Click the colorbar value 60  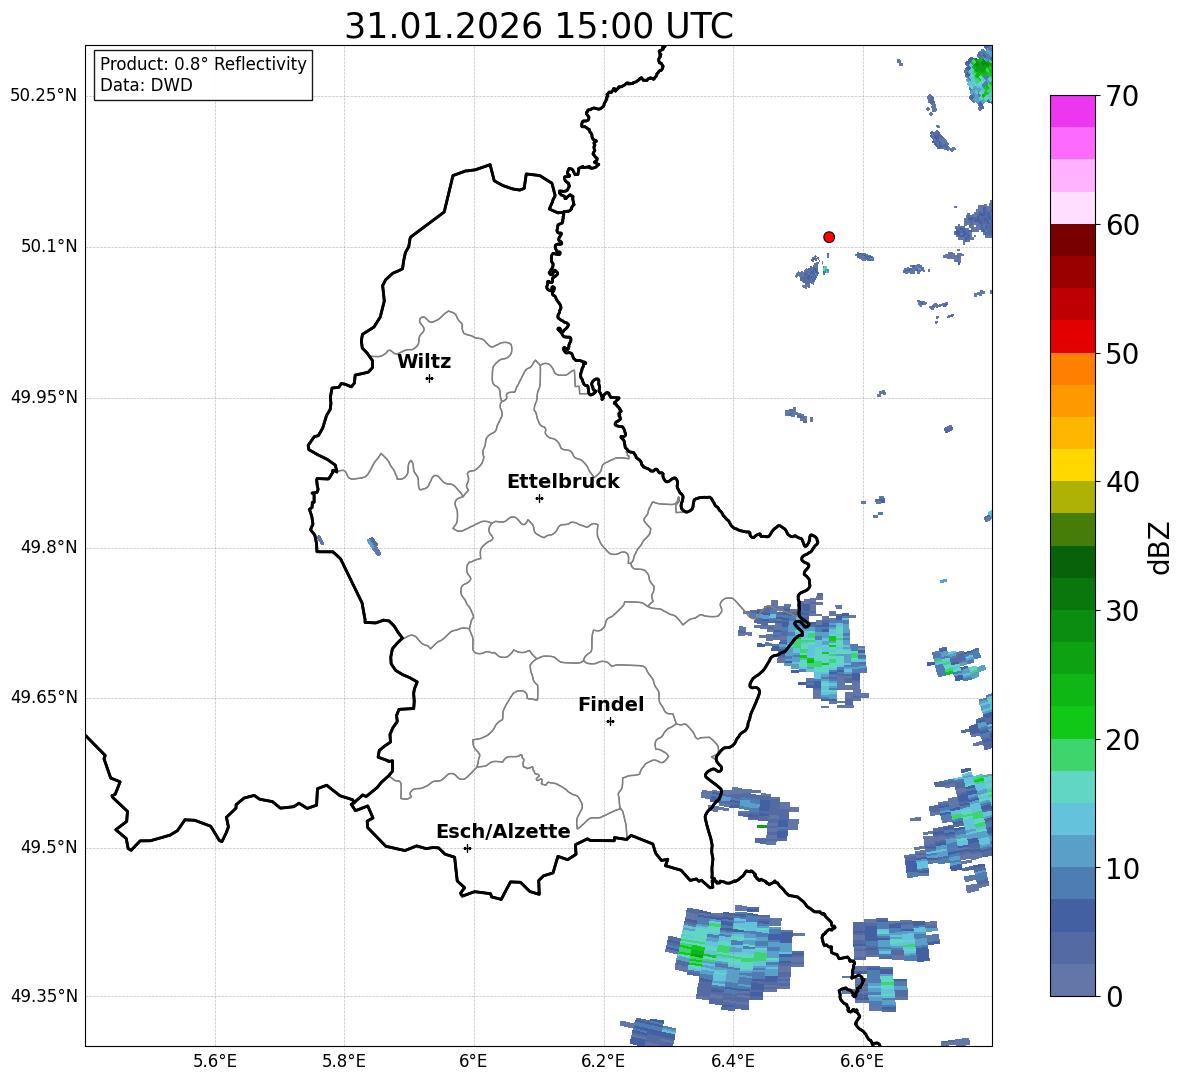click(1122, 225)
